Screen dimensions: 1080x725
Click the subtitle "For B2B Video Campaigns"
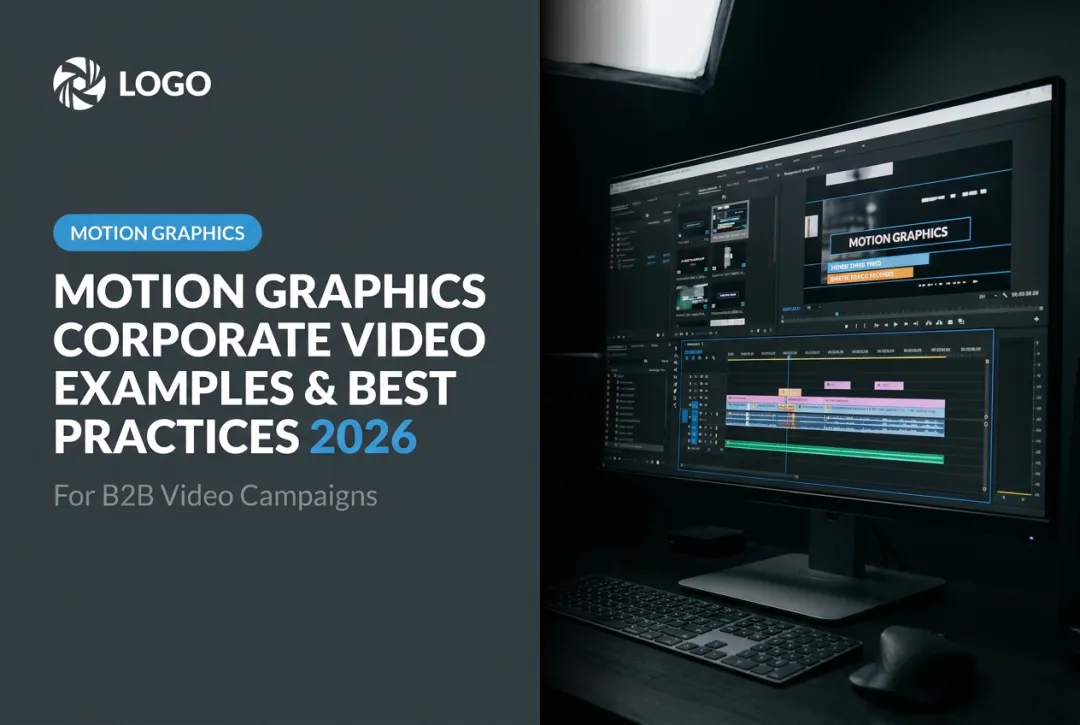(216, 496)
